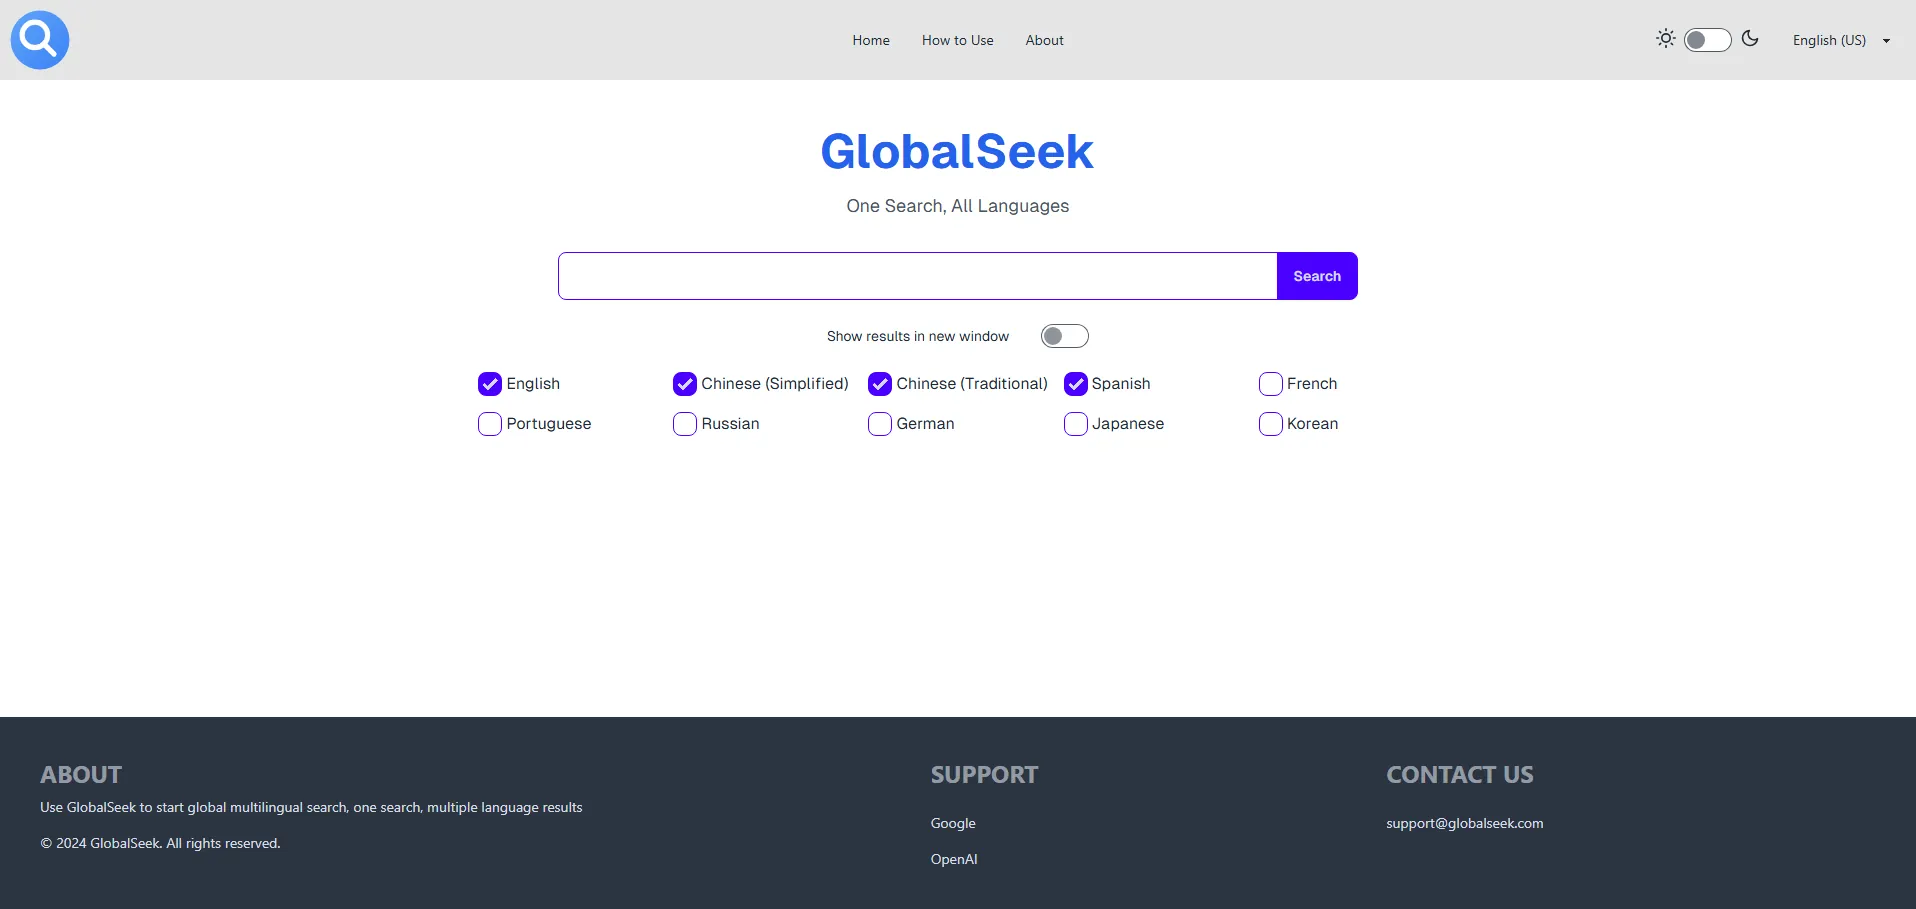Uncheck the Chinese (Simplified) checkbox
The image size is (1916, 909).
[685, 384]
